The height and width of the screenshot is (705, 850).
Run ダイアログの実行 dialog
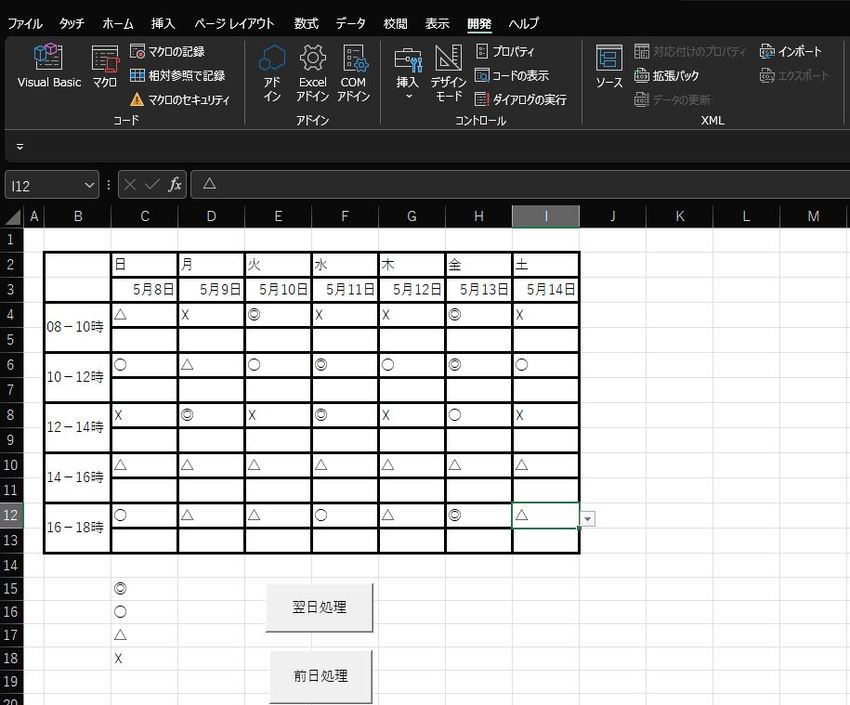click(x=521, y=100)
